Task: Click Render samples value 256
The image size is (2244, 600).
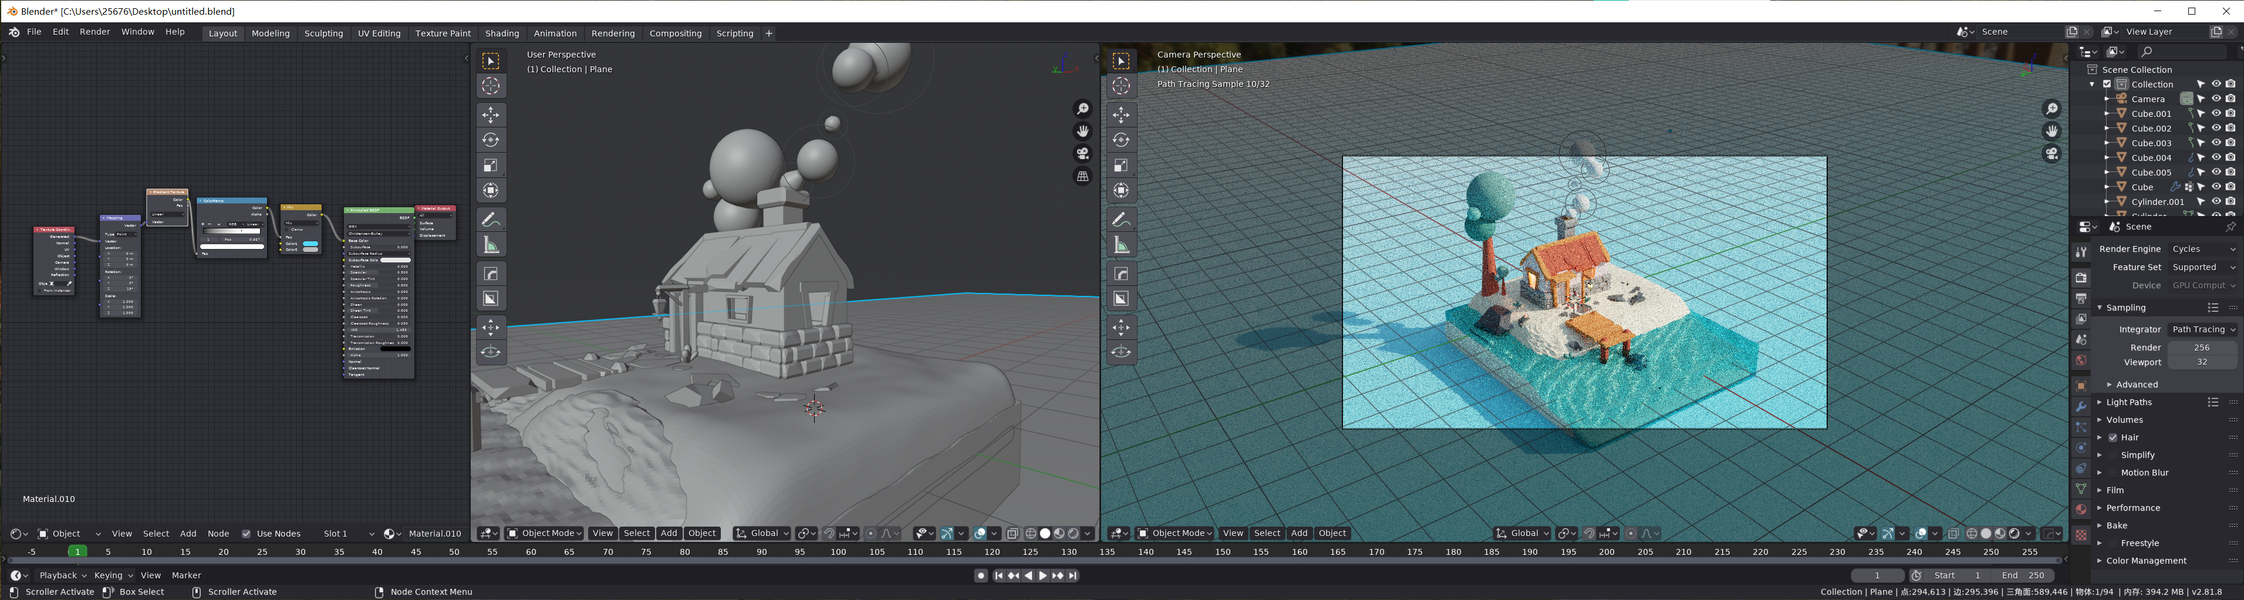Action: click(2202, 348)
